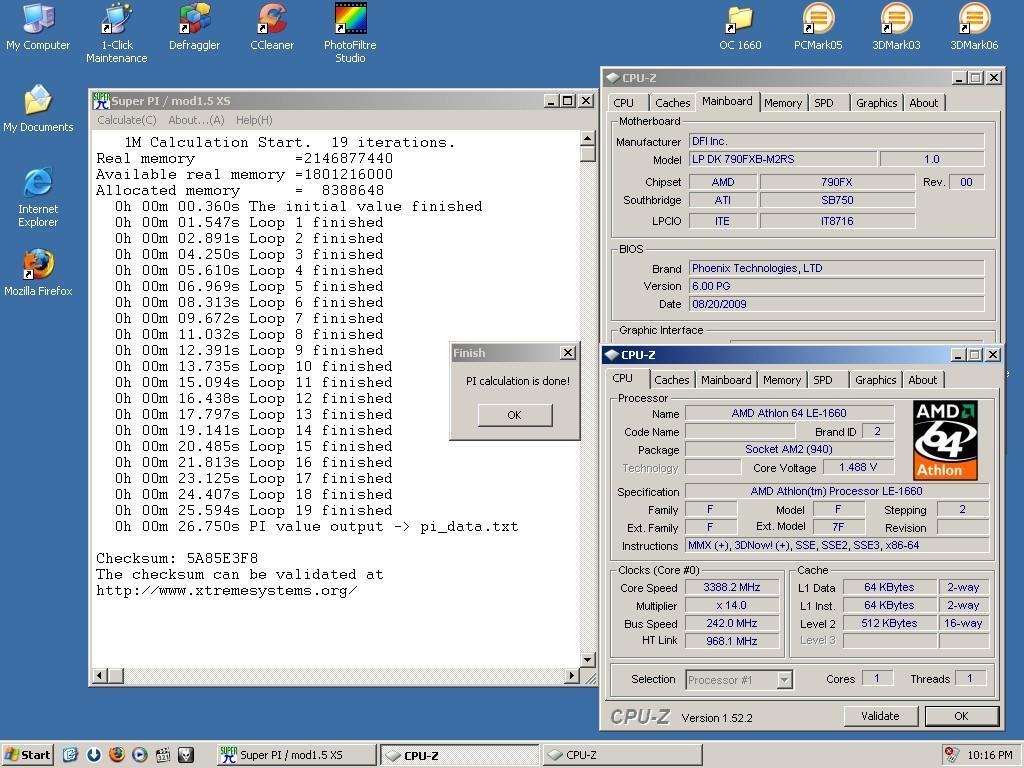This screenshot has height=768, width=1024.
Task: Open Calculate menu in Super PI
Action: [127, 120]
